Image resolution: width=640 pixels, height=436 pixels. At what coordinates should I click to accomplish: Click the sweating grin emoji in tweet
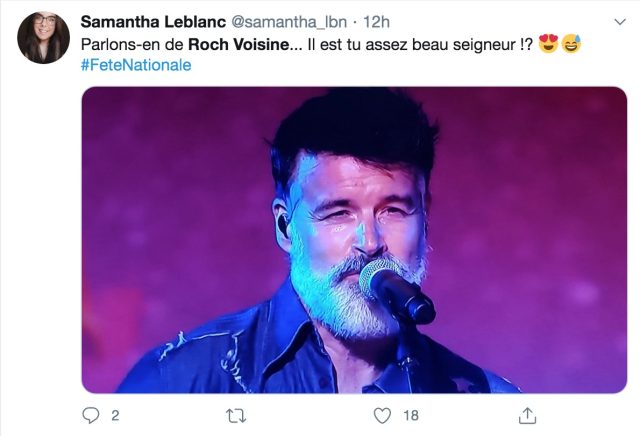pos(571,43)
